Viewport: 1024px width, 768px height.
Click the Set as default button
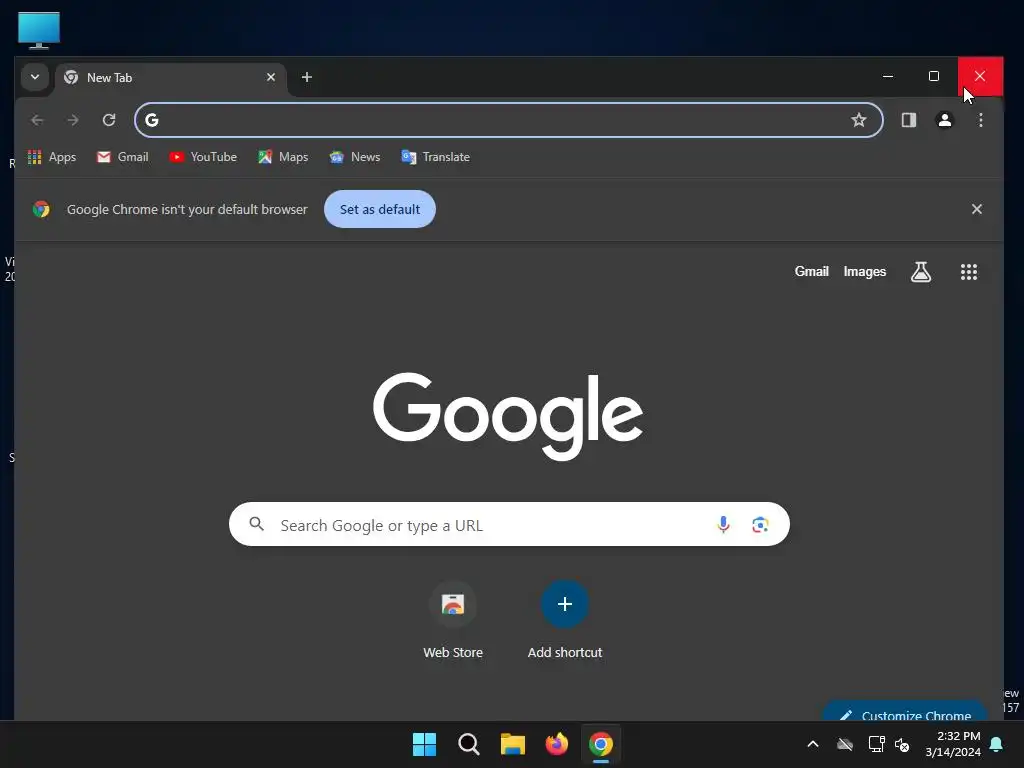click(379, 209)
